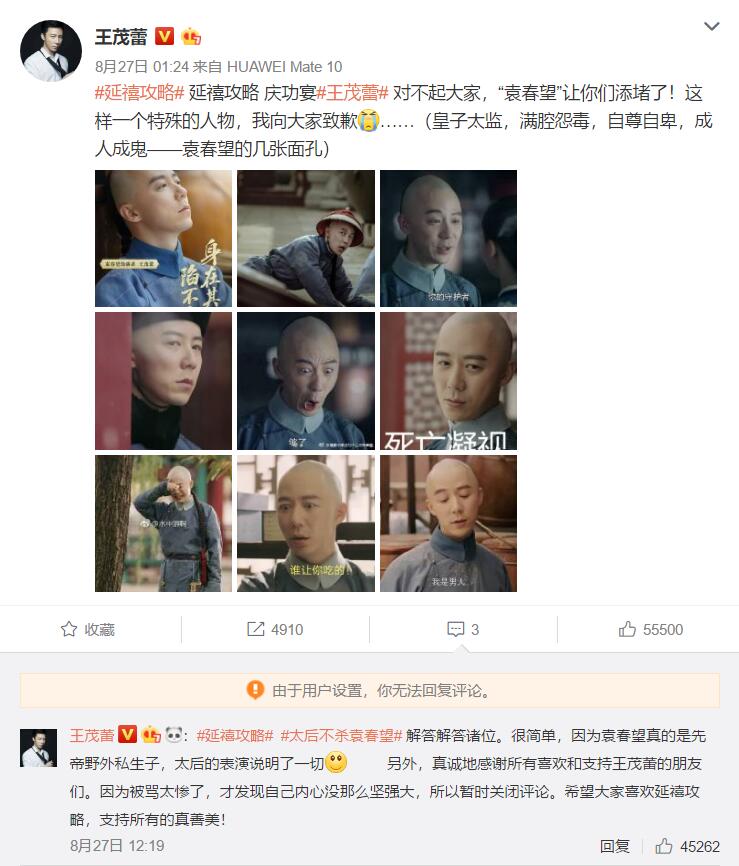Image resolution: width=739 pixels, height=866 pixels.
Task: Like the post with thumbs-up 55500
Action: click(x=627, y=629)
